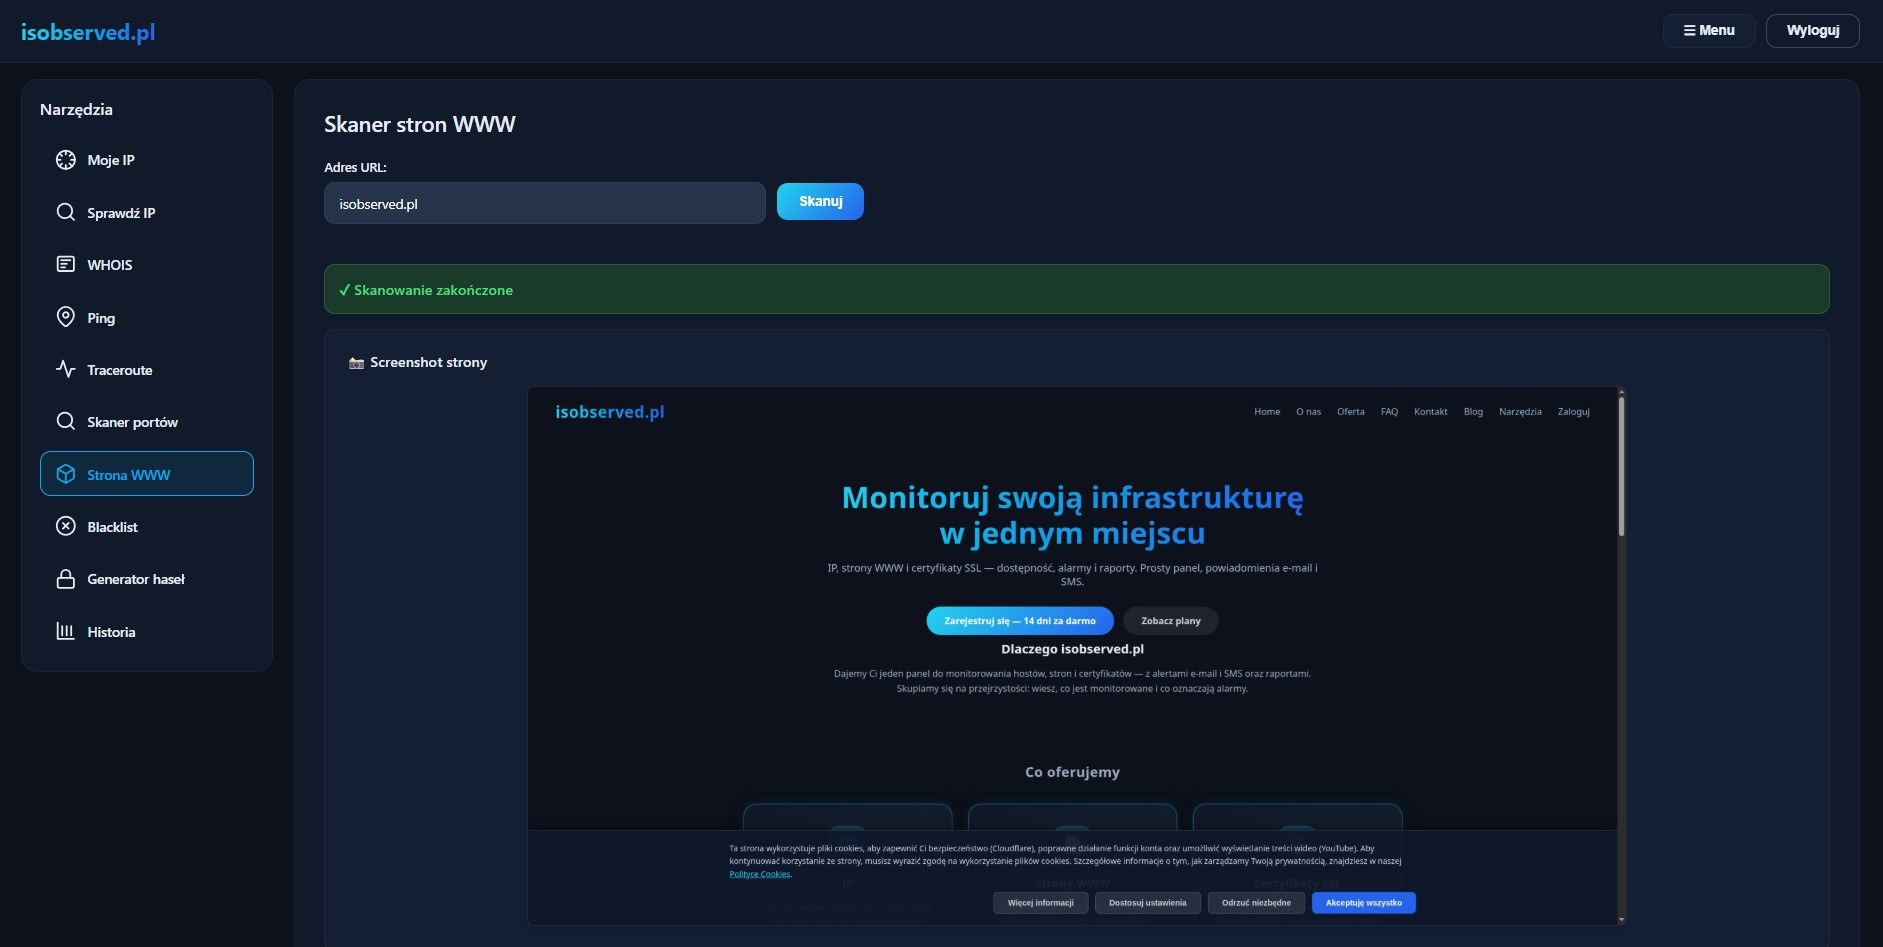Open the Moje IP globe icon
Screen dimensions: 1883x947
click(x=66, y=160)
